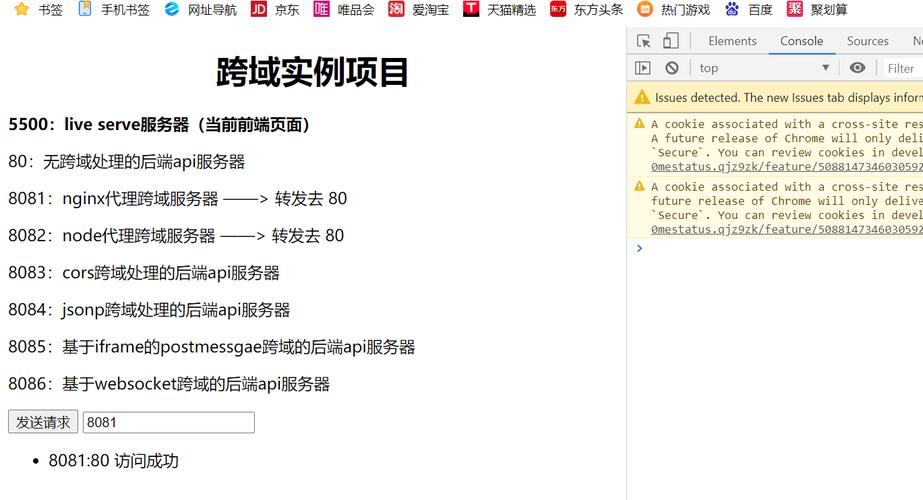
Task: Click the 8085 iframe postmessgae line
Action: 211,347
